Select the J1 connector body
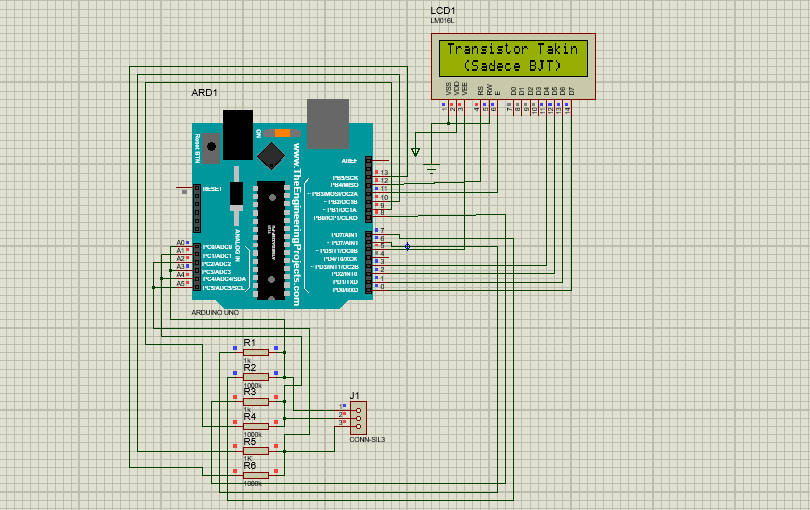 [359, 418]
